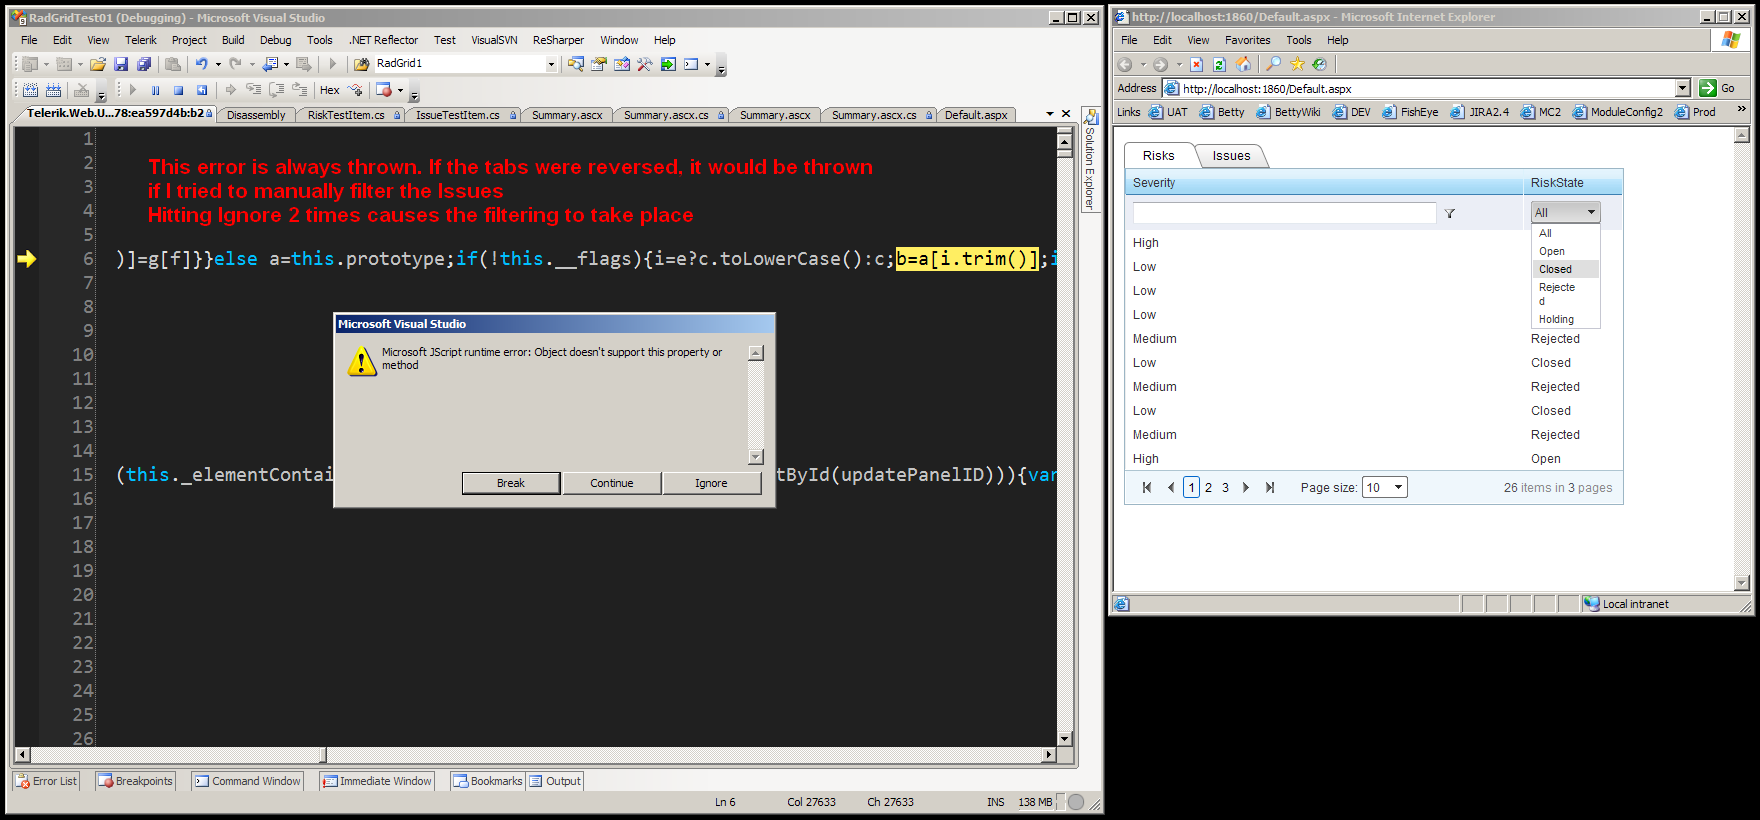Show more IE Links with chevron
Image resolution: width=1760 pixels, height=820 pixels.
(x=1741, y=109)
